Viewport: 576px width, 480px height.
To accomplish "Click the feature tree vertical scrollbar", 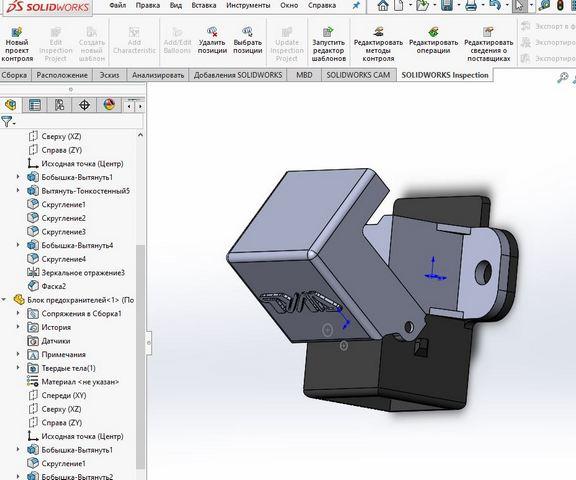I will click(x=140, y=356).
